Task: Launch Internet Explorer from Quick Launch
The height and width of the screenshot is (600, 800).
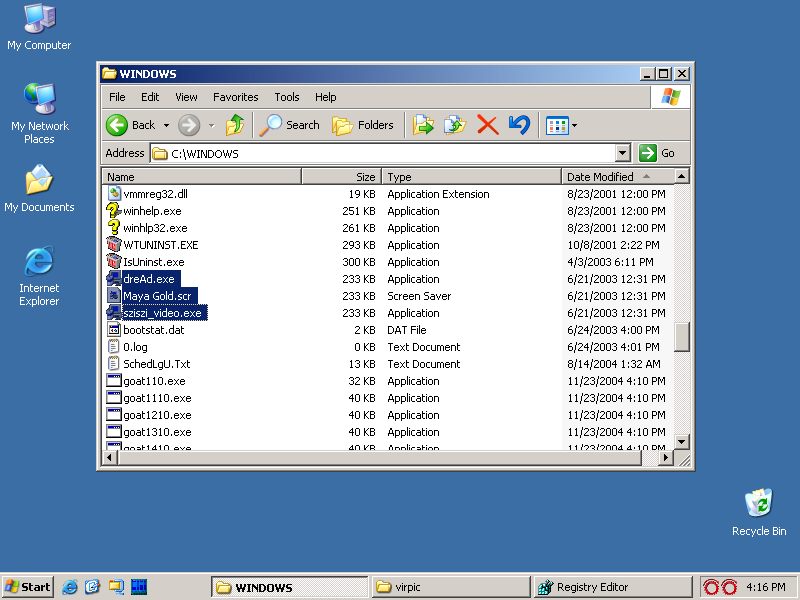Action: tap(69, 587)
